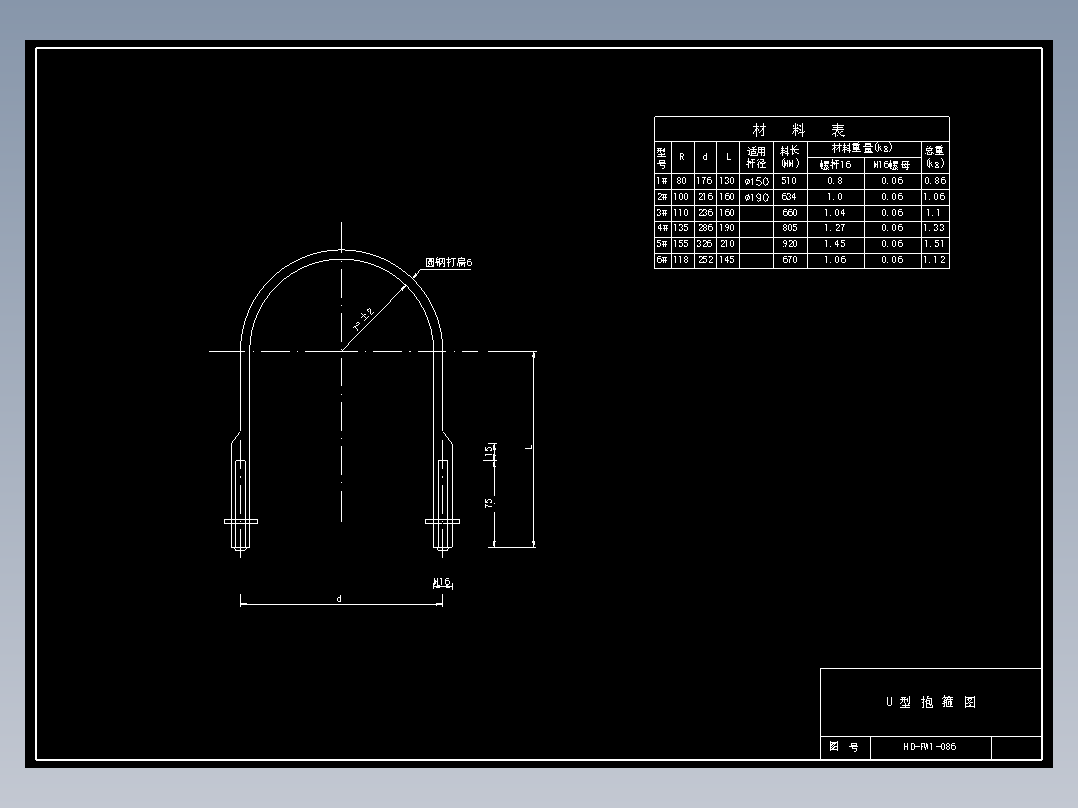Click screw weight 1.45 in row 5#
The image size is (1078, 808).
[x=835, y=244]
